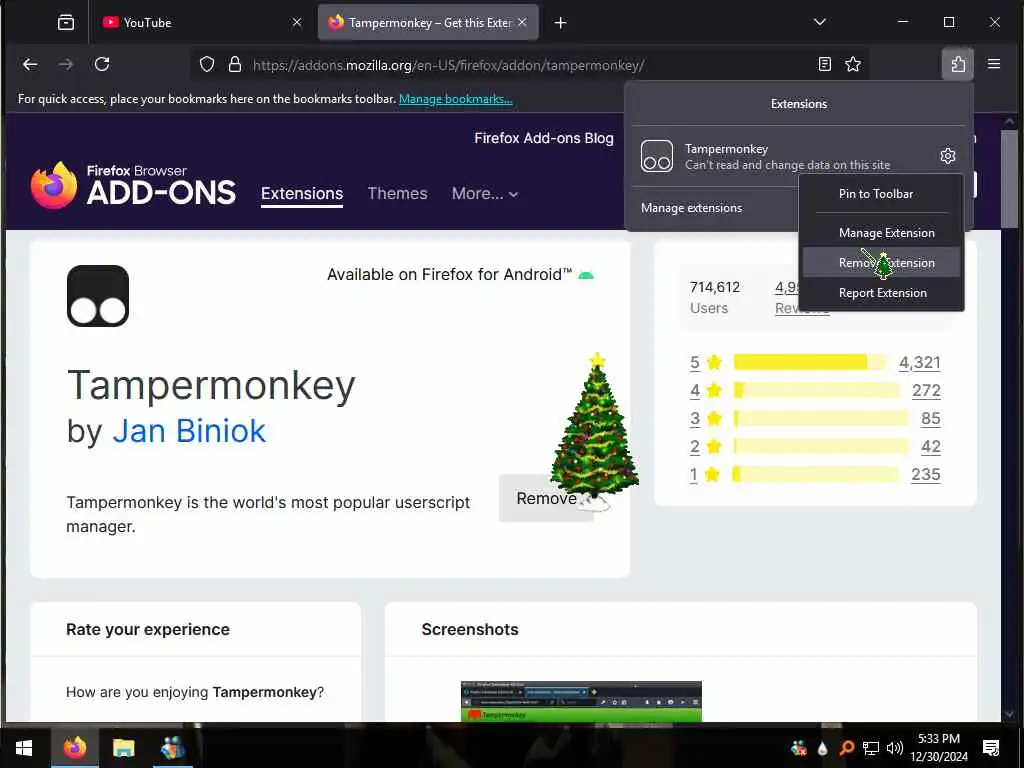This screenshot has height=768, width=1024.
Task: Toggle the Extensions puzzle-piece toolbar button
Action: tap(958, 64)
